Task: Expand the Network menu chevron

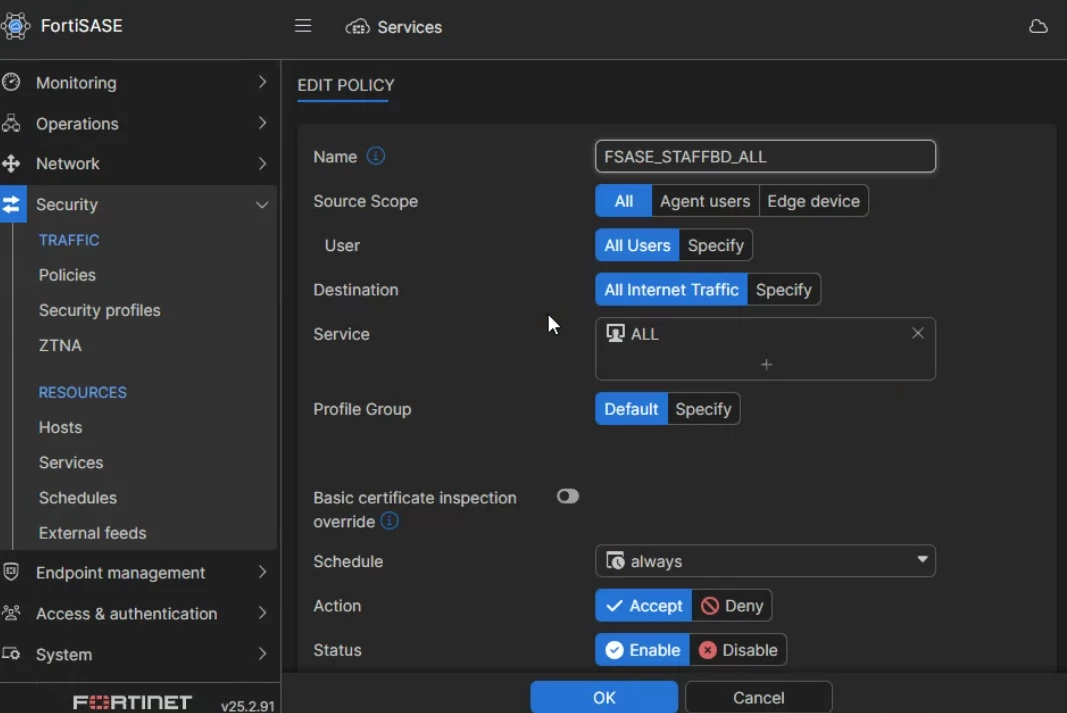Action: (262, 163)
